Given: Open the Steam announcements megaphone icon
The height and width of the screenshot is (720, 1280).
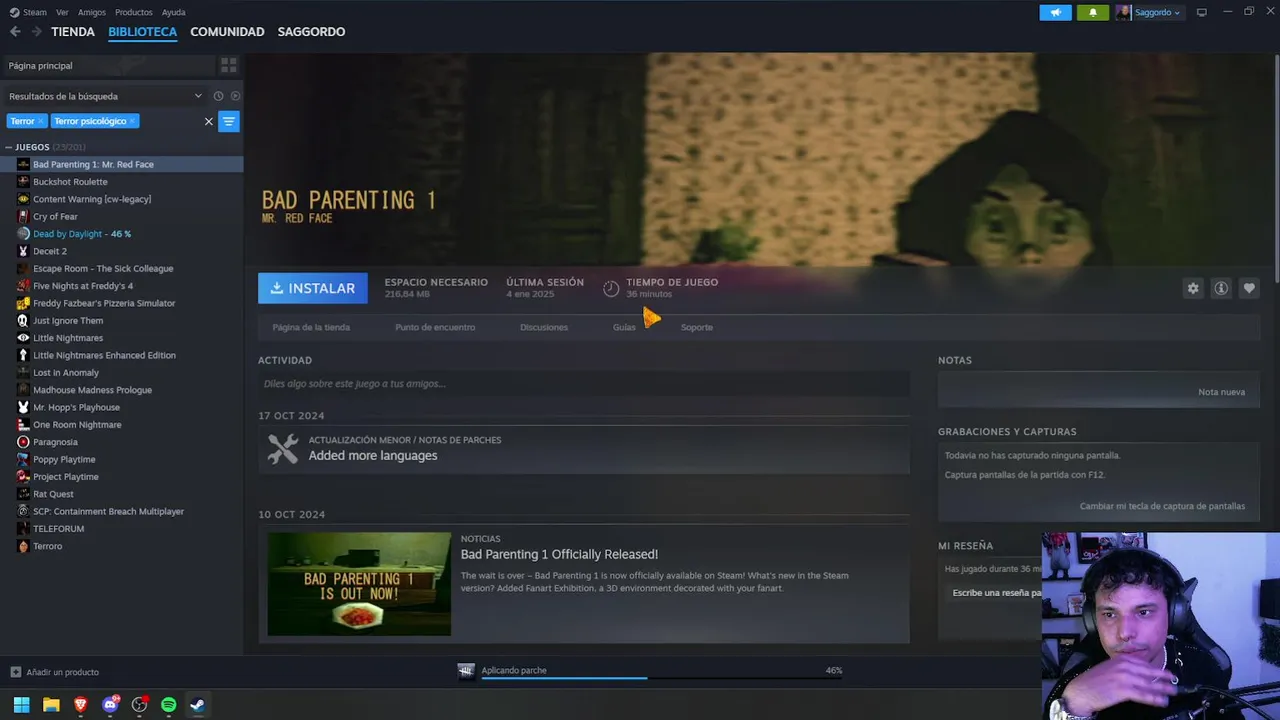Looking at the screenshot, I should point(1055,12).
